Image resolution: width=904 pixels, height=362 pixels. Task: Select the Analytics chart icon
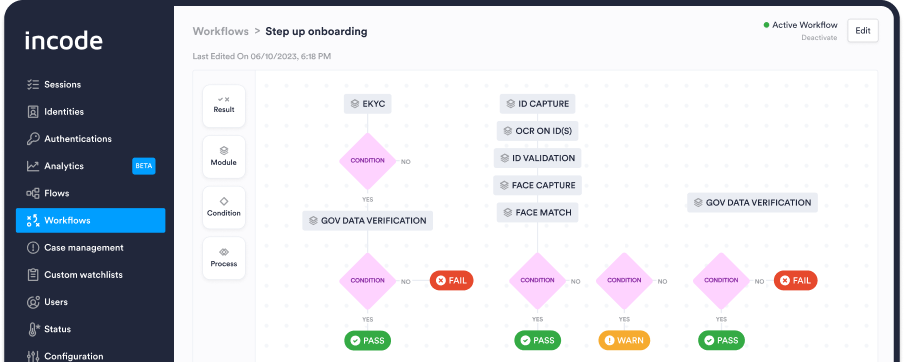[x=33, y=166]
